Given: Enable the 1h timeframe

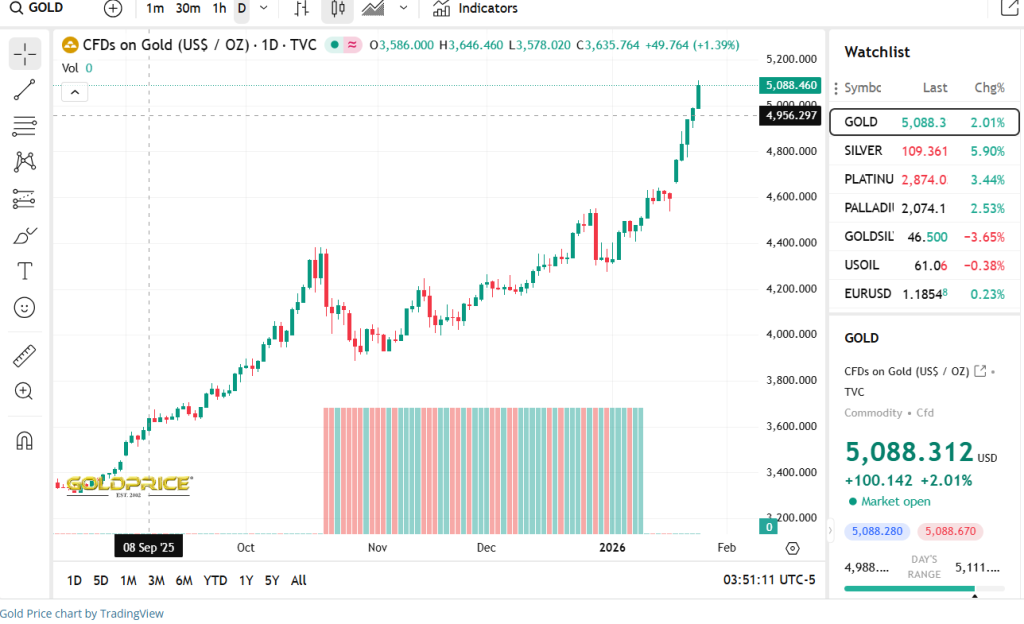Looking at the screenshot, I should (x=219, y=9).
